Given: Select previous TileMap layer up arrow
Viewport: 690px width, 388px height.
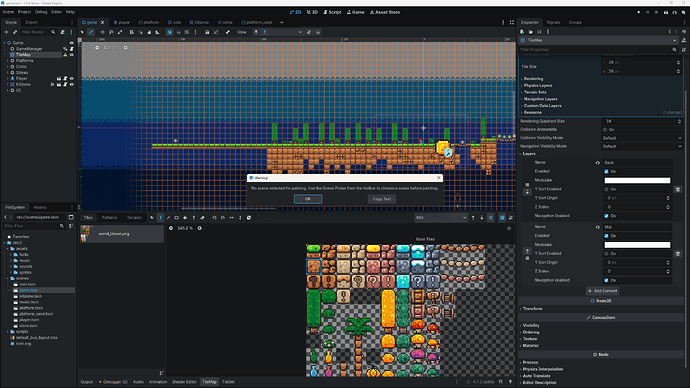Looking at the screenshot, I should tap(473, 217).
